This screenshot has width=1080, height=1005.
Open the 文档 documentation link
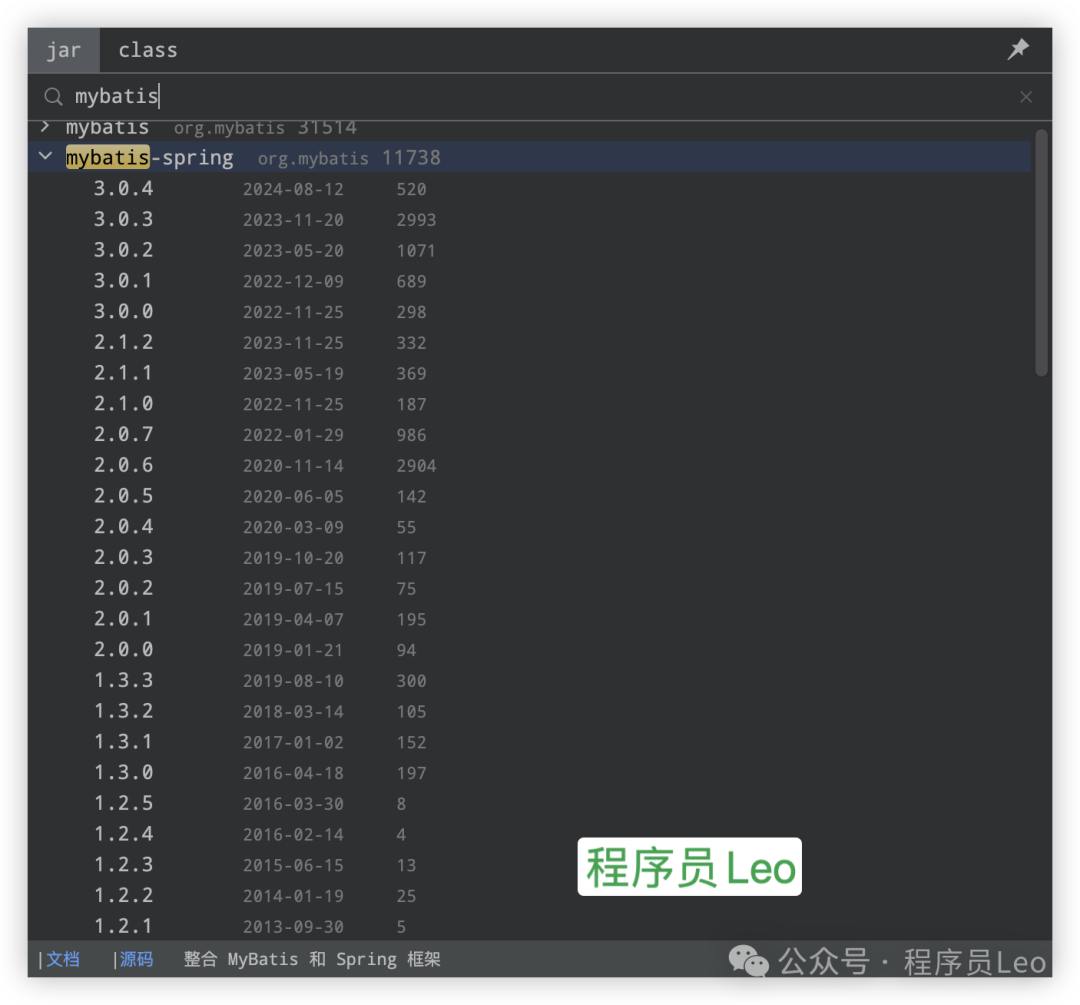[x=63, y=959]
